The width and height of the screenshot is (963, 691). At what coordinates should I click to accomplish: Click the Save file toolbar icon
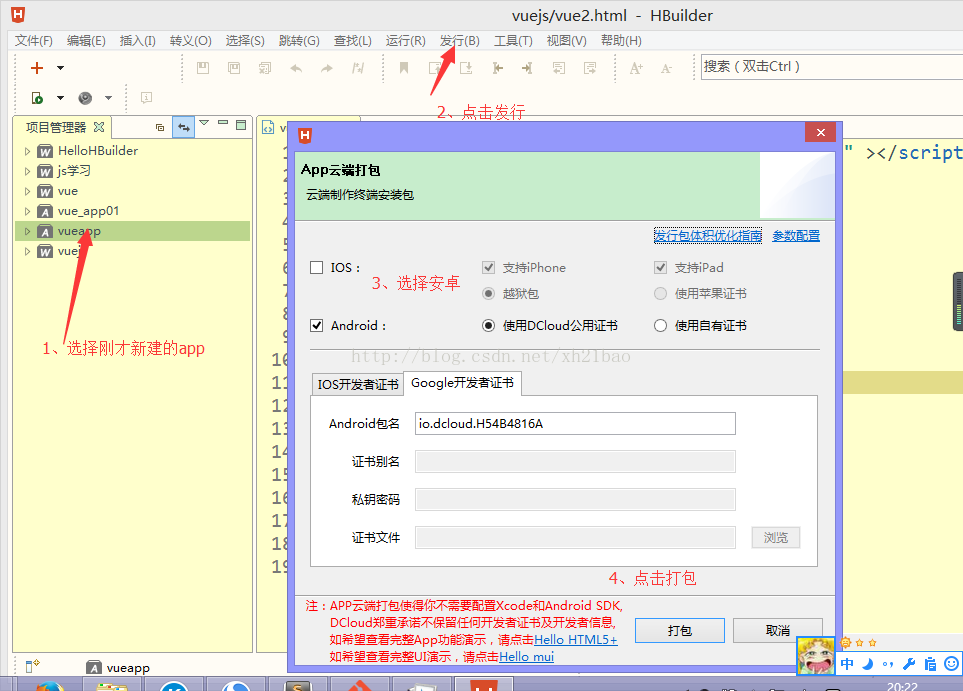click(203, 68)
